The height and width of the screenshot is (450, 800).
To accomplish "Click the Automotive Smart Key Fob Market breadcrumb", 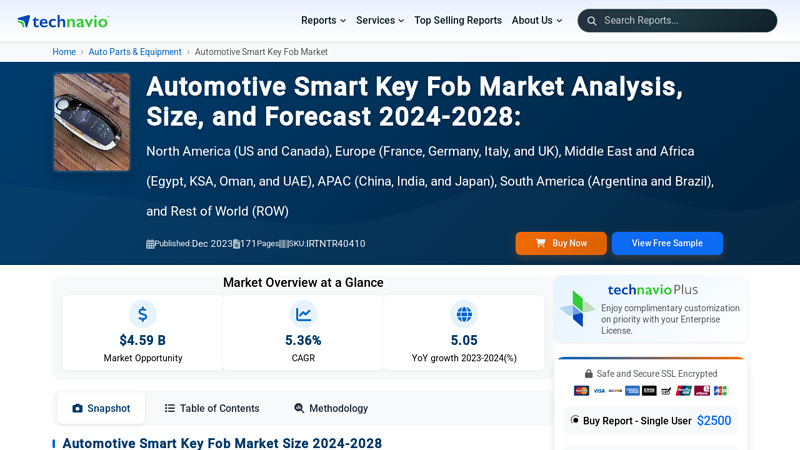I will pyautogui.click(x=261, y=52).
